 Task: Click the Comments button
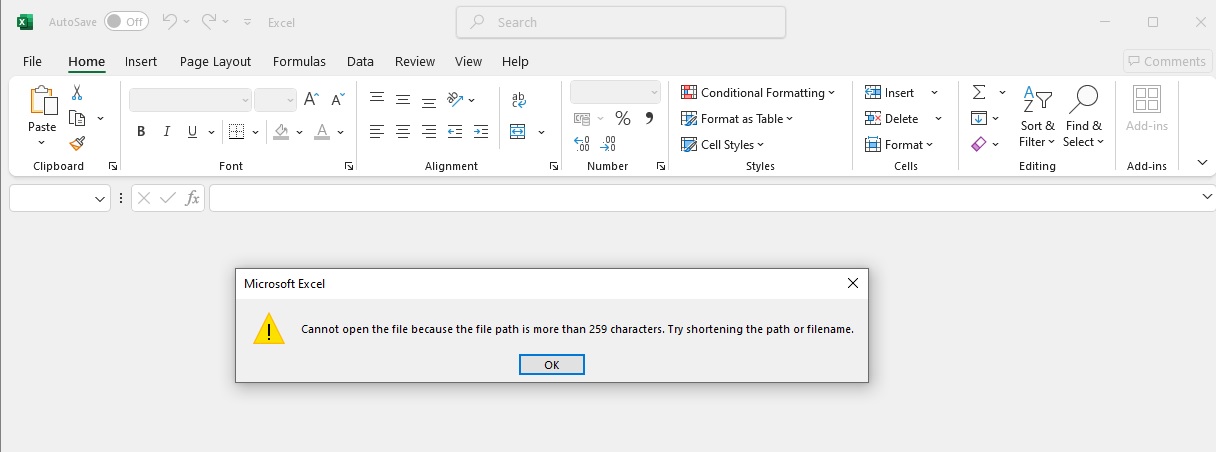1166,61
